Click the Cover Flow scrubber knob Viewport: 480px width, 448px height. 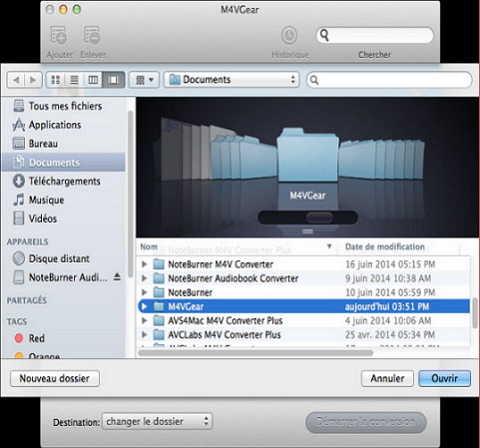(x=319, y=218)
